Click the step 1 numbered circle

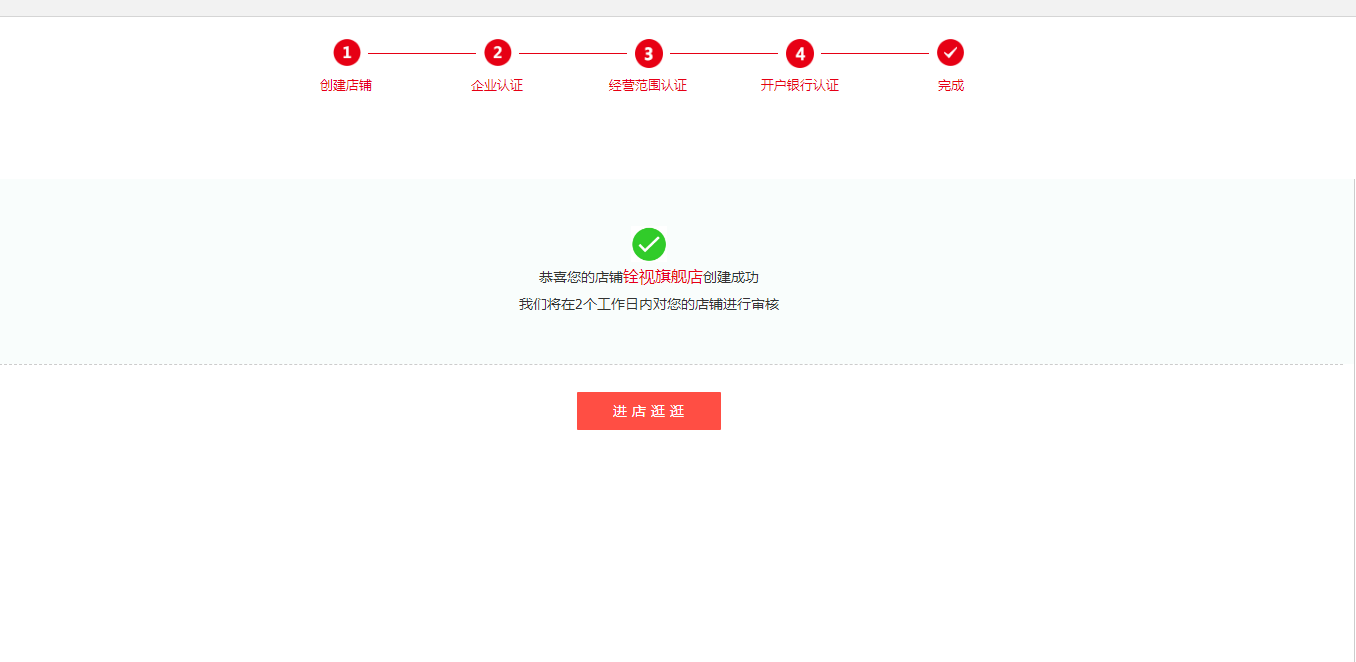click(347, 53)
